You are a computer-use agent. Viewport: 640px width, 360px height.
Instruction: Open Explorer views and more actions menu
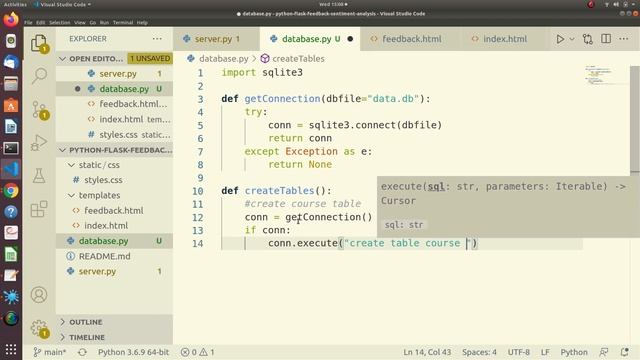[x=157, y=39]
